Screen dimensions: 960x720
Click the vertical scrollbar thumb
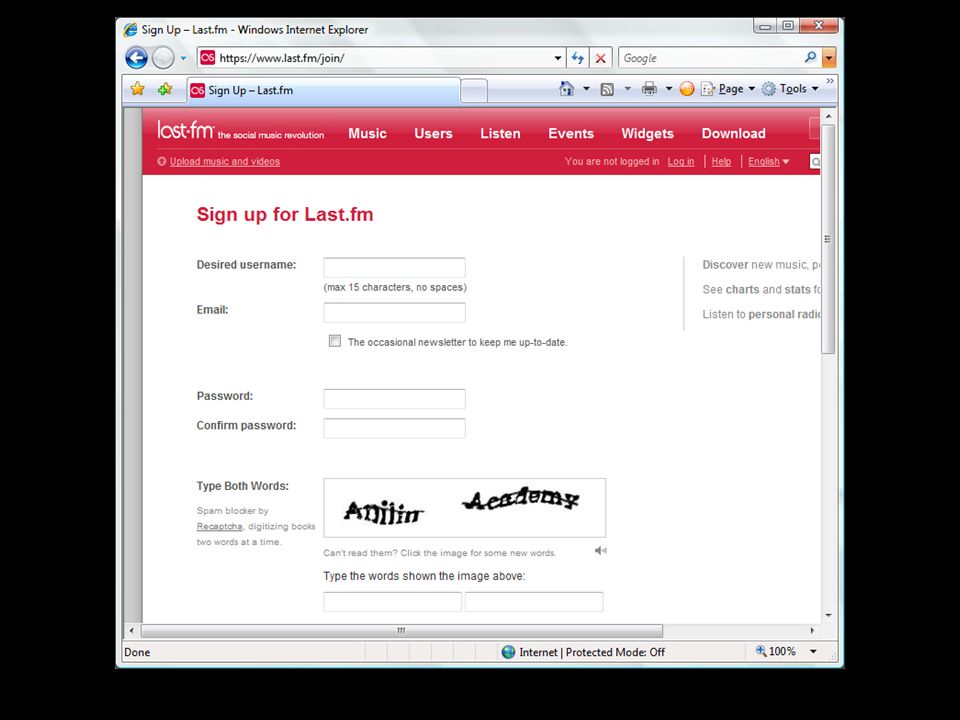point(828,239)
